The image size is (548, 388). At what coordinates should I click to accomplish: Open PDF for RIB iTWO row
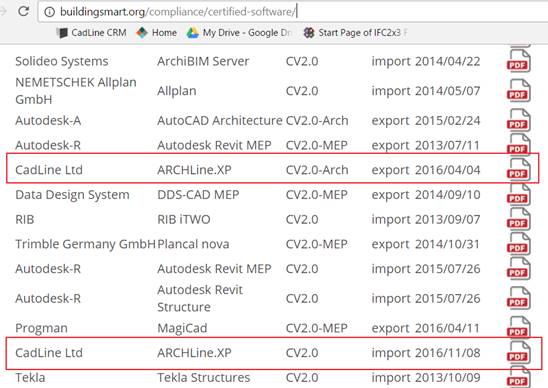[x=518, y=219]
